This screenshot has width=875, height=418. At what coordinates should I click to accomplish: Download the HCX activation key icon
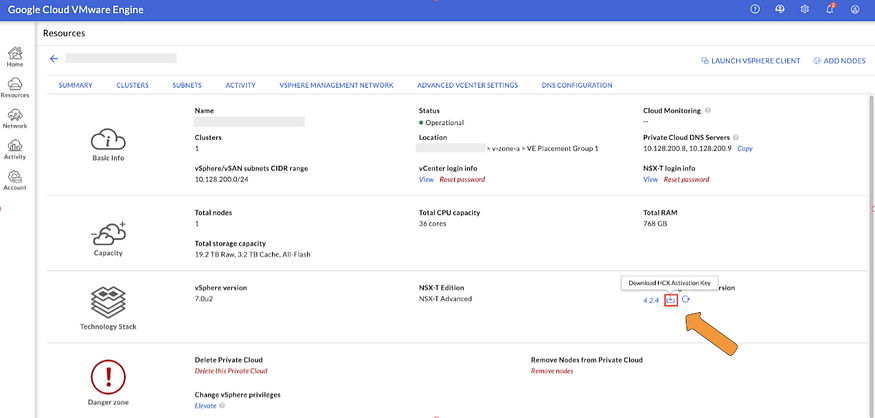click(x=671, y=300)
